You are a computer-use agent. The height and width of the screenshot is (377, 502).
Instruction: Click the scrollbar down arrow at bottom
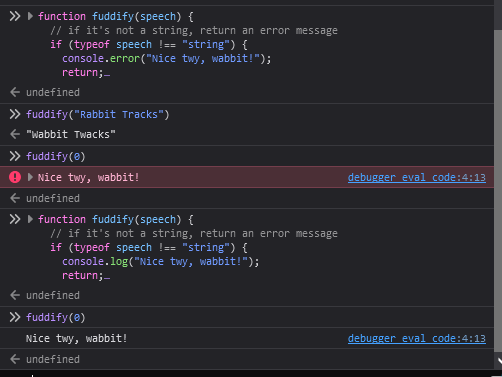tap(499, 361)
